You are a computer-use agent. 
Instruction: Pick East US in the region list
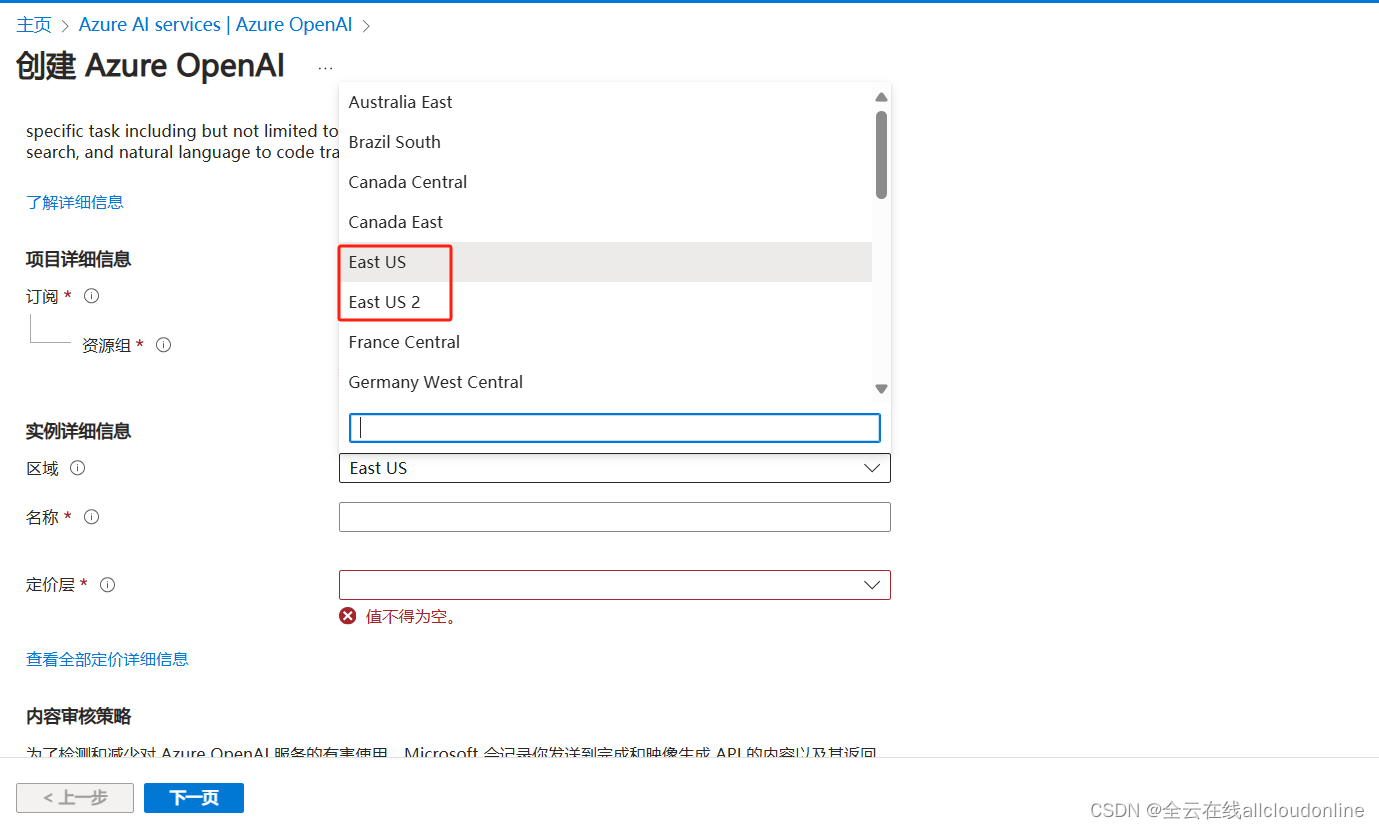click(606, 262)
